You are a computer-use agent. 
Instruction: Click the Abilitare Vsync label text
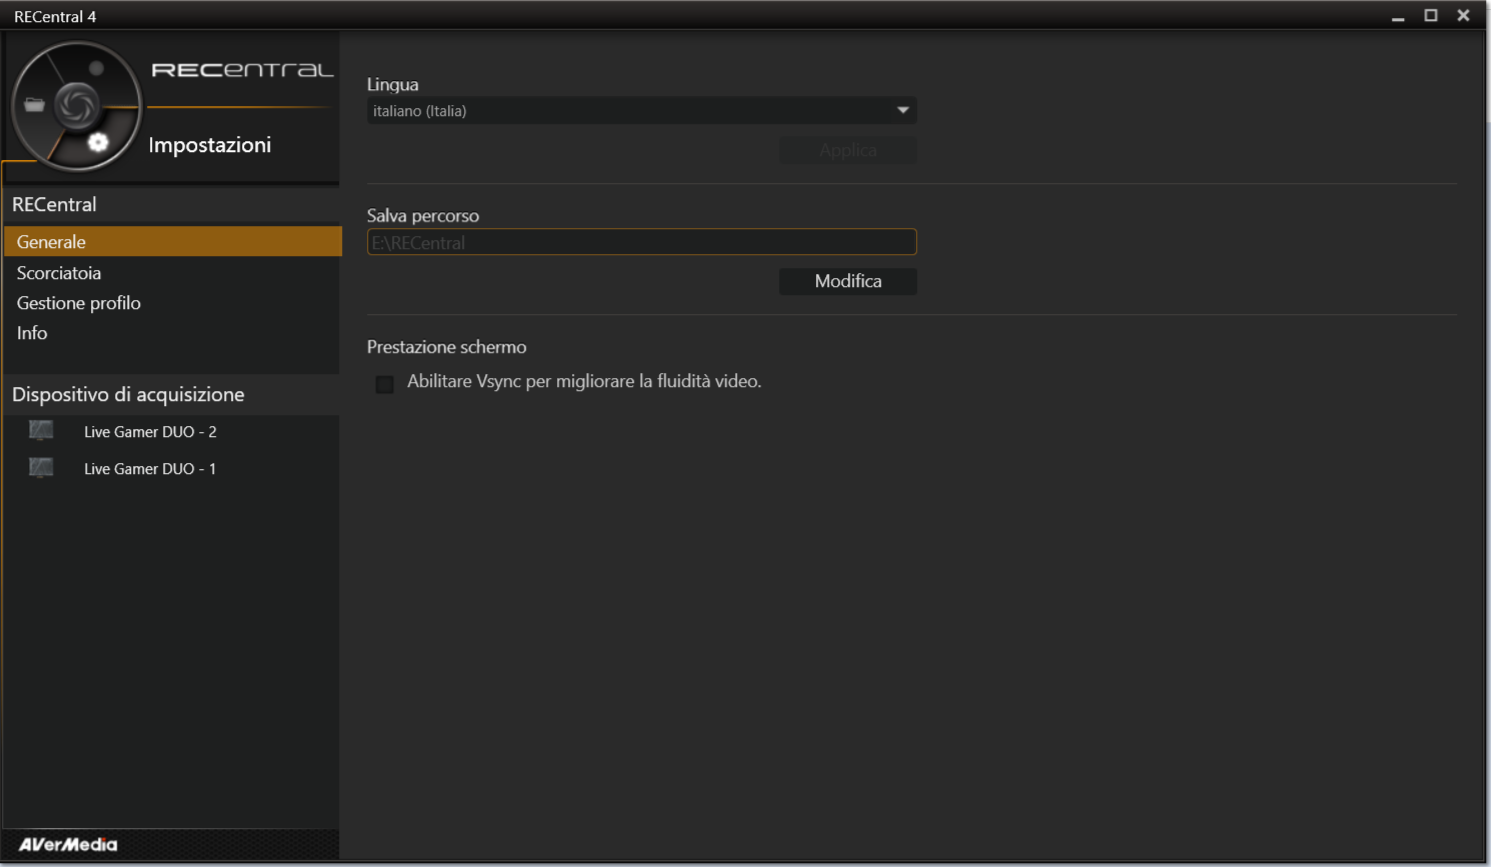tap(584, 381)
